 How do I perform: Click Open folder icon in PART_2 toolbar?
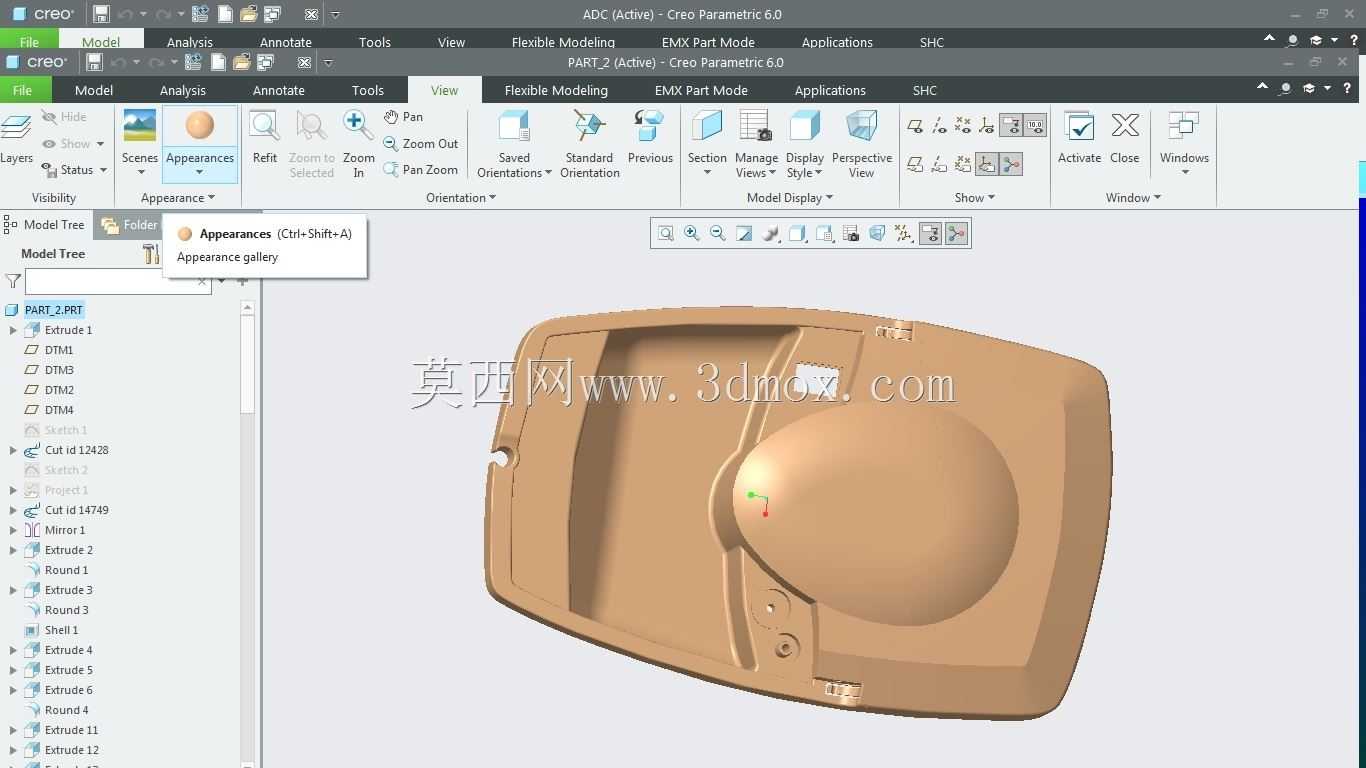pos(241,62)
